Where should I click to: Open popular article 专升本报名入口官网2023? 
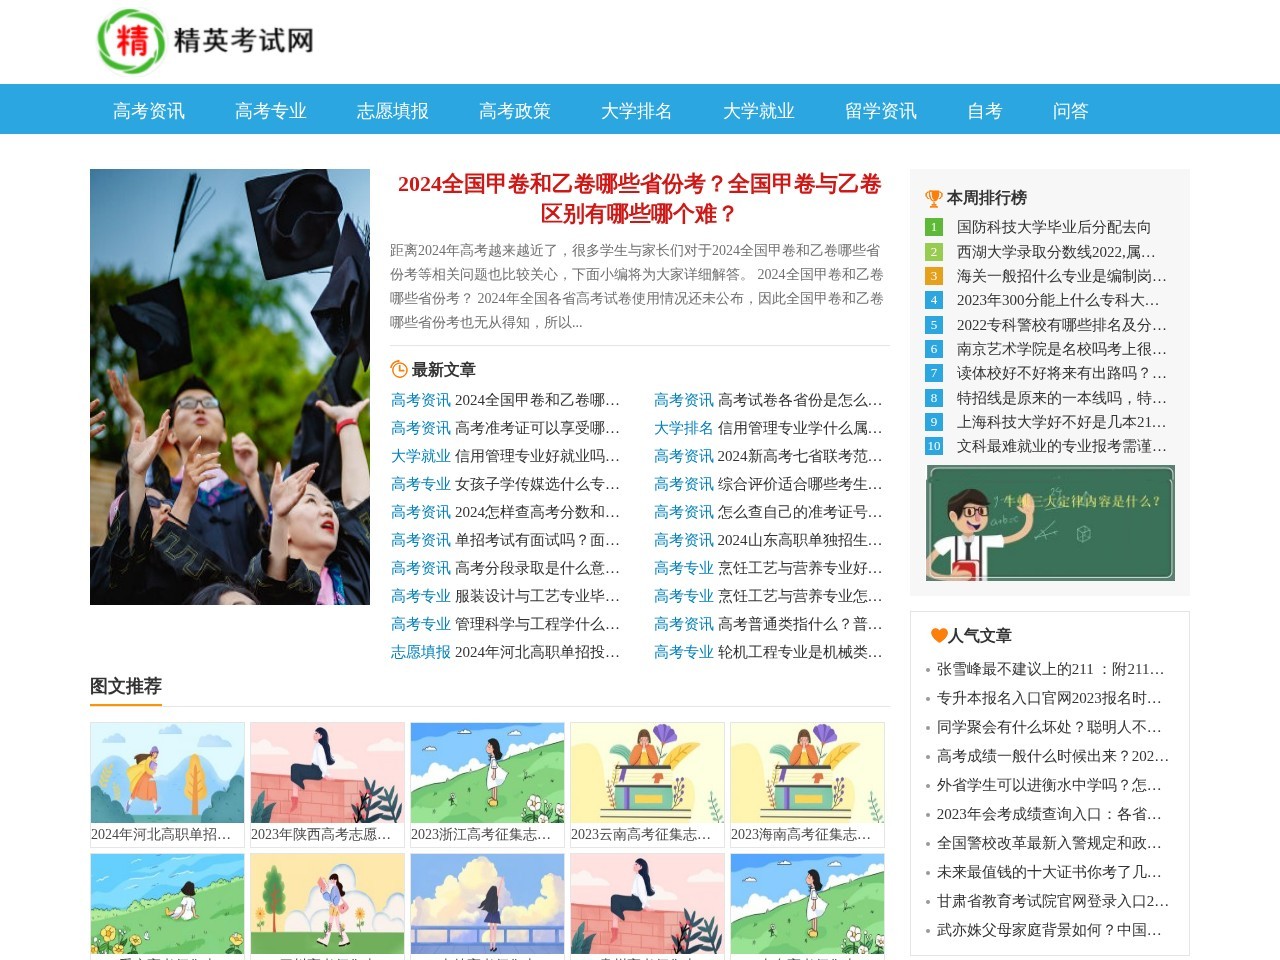point(1050,698)
